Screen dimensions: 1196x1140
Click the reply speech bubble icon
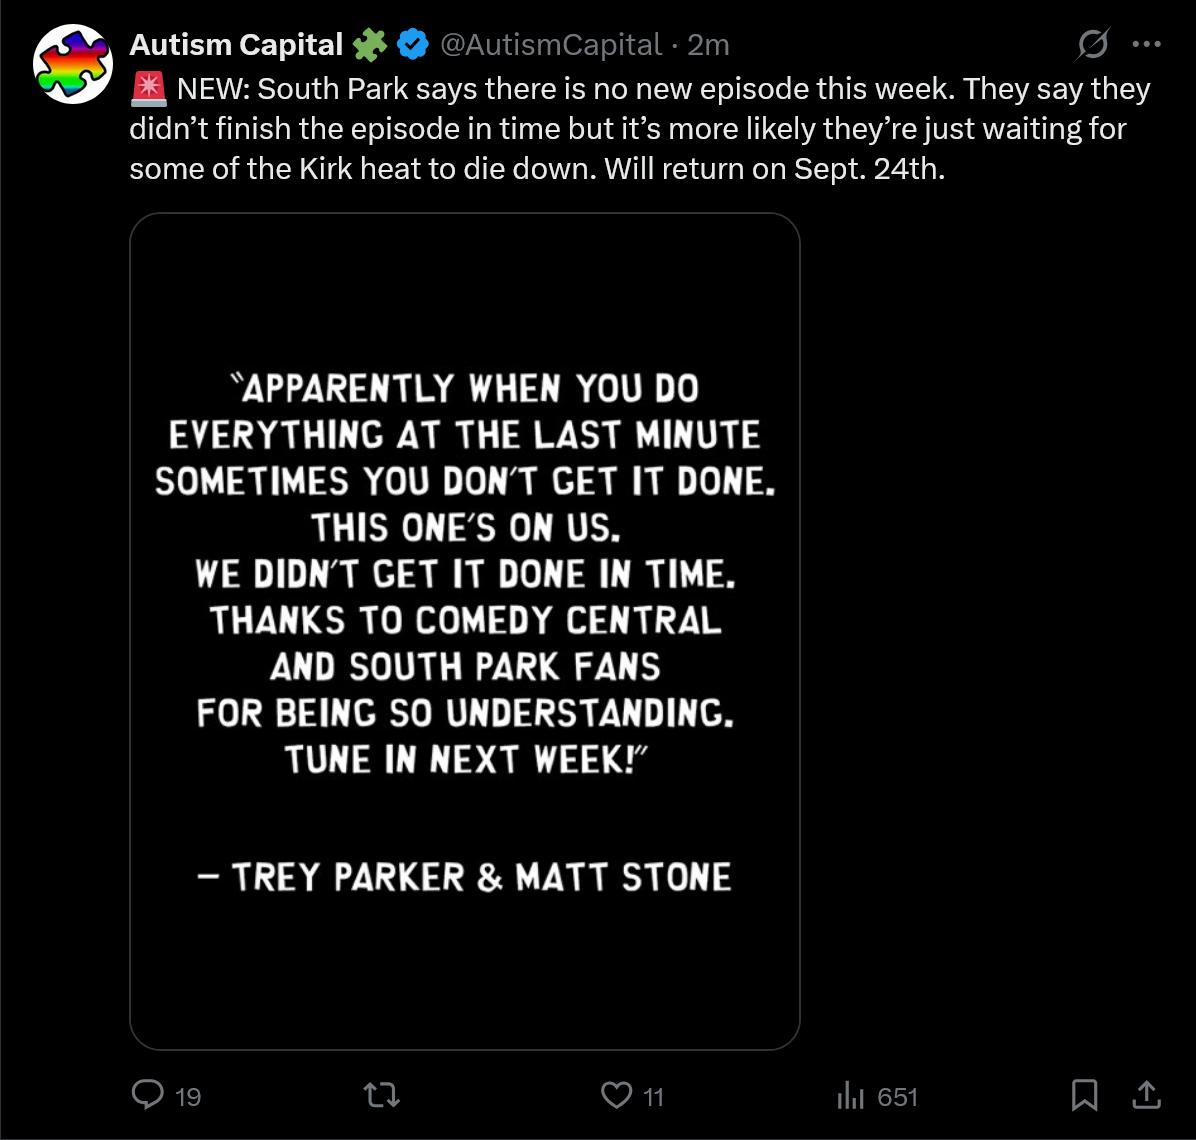tap(147, 1094)
